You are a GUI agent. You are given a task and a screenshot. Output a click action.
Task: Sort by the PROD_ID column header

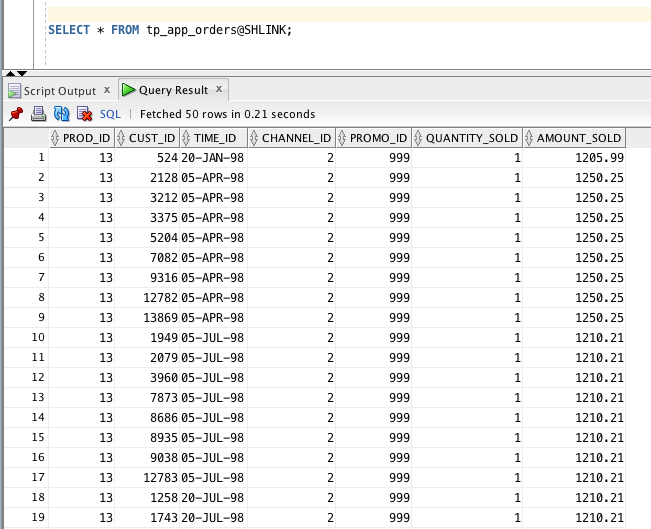click(86, 138)
